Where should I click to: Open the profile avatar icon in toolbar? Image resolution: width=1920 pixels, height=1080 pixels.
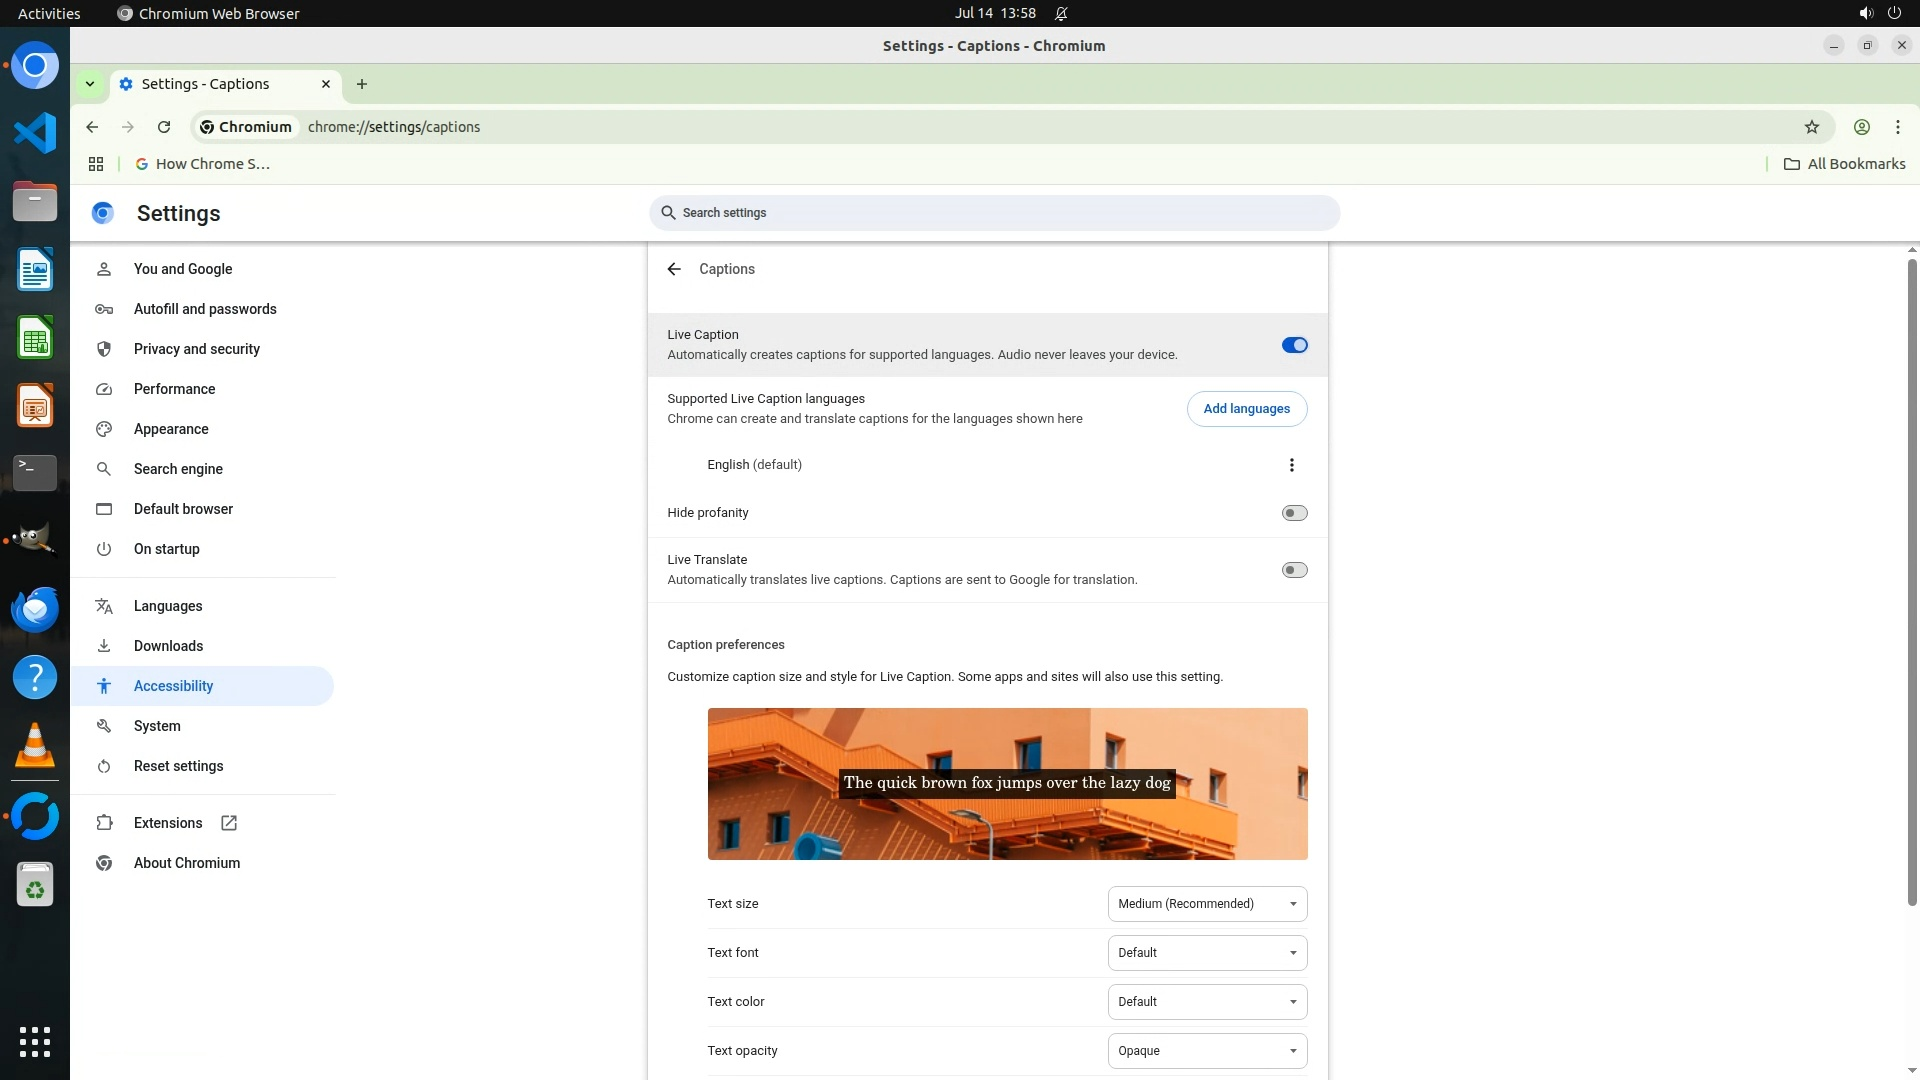tap(1861, 127)
